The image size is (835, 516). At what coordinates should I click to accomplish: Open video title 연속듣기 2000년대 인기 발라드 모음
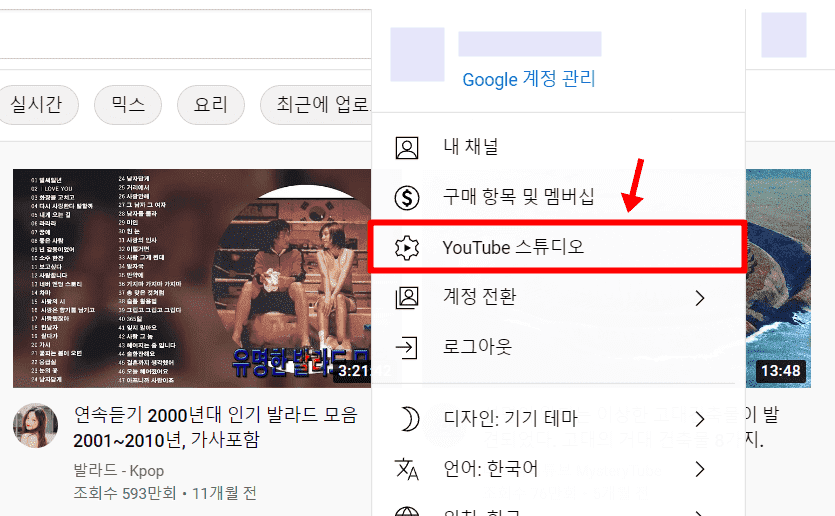[216, 428]
